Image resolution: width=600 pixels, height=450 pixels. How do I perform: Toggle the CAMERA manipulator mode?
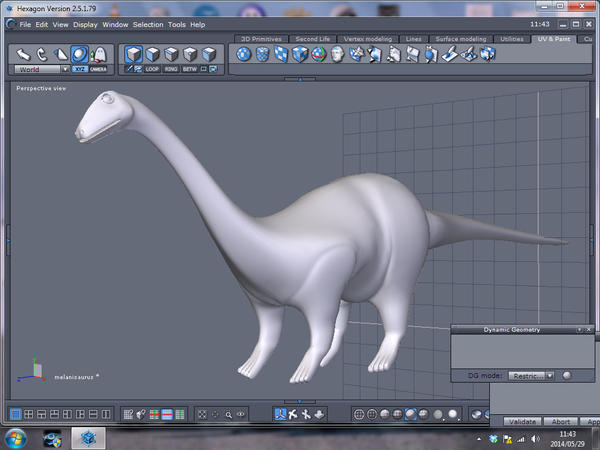tap(98, 70)
